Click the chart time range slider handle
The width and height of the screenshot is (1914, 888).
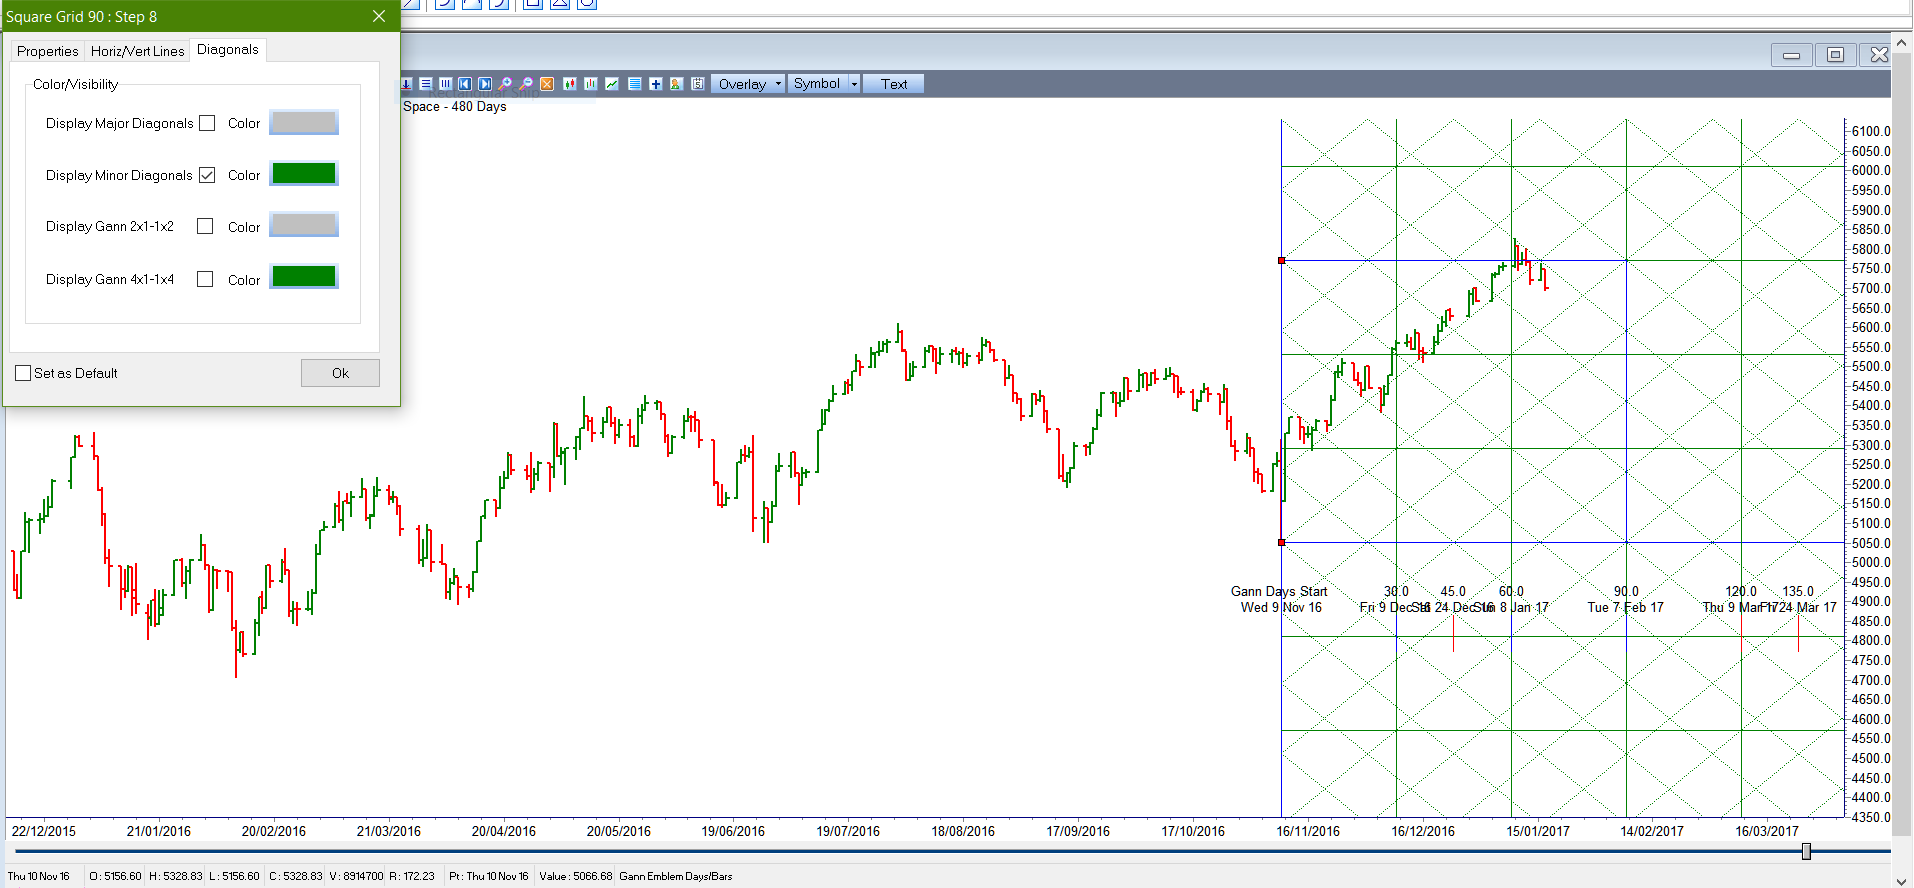1806,851
